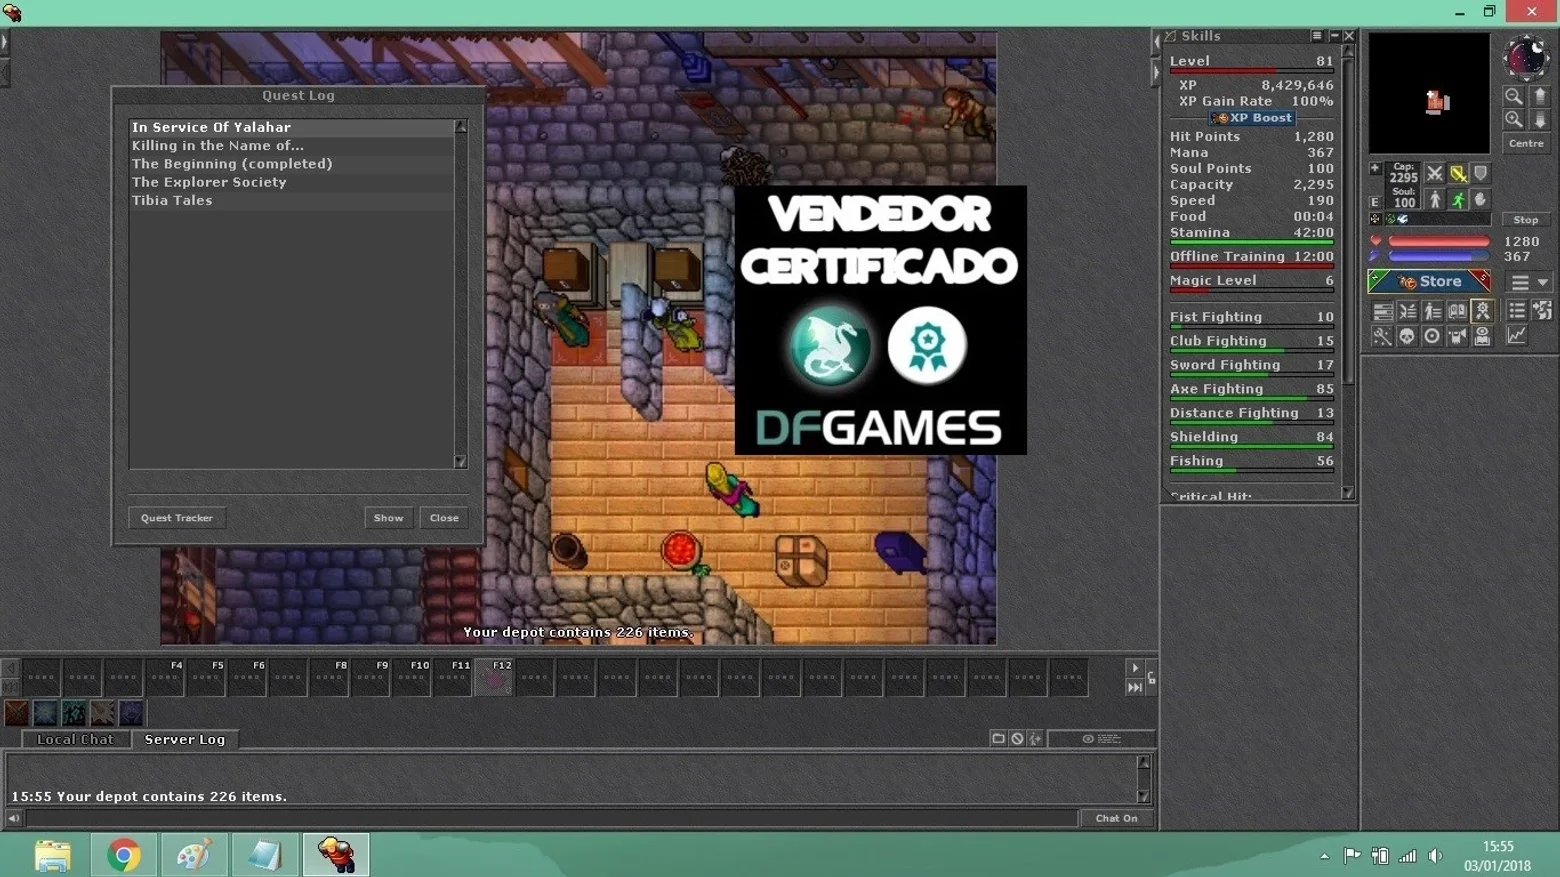Open Google Chrome from taskbar

click(124, 856)
